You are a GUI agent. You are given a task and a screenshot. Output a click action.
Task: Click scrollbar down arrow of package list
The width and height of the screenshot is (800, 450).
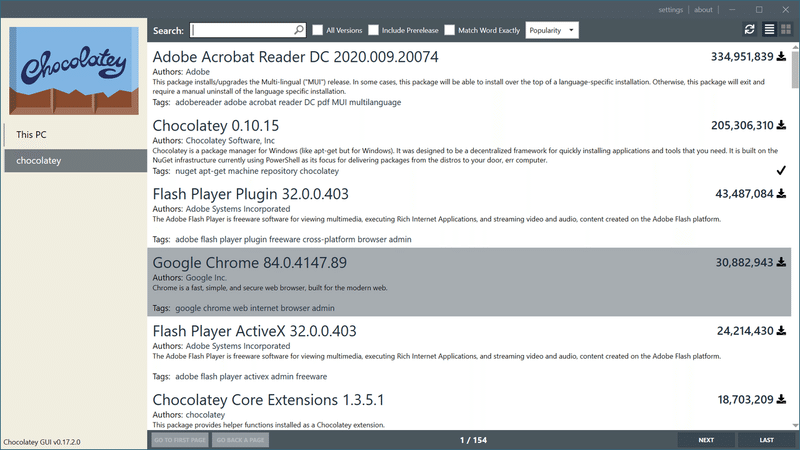[x=795, y=426]
